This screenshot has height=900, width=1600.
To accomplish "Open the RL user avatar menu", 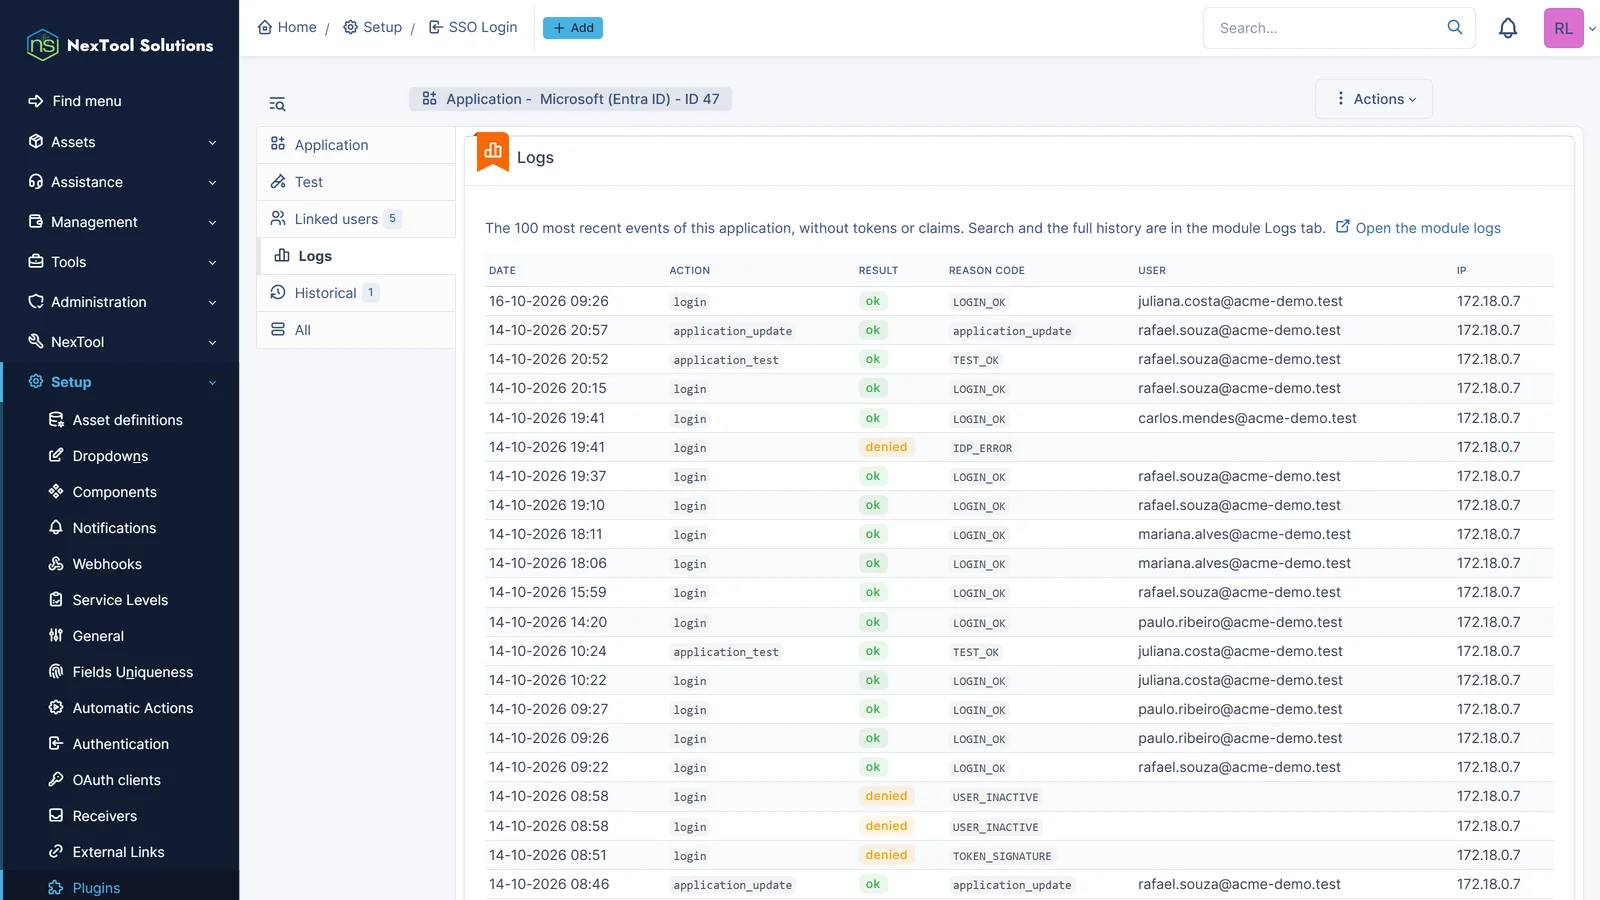I will pos(1564,28).
